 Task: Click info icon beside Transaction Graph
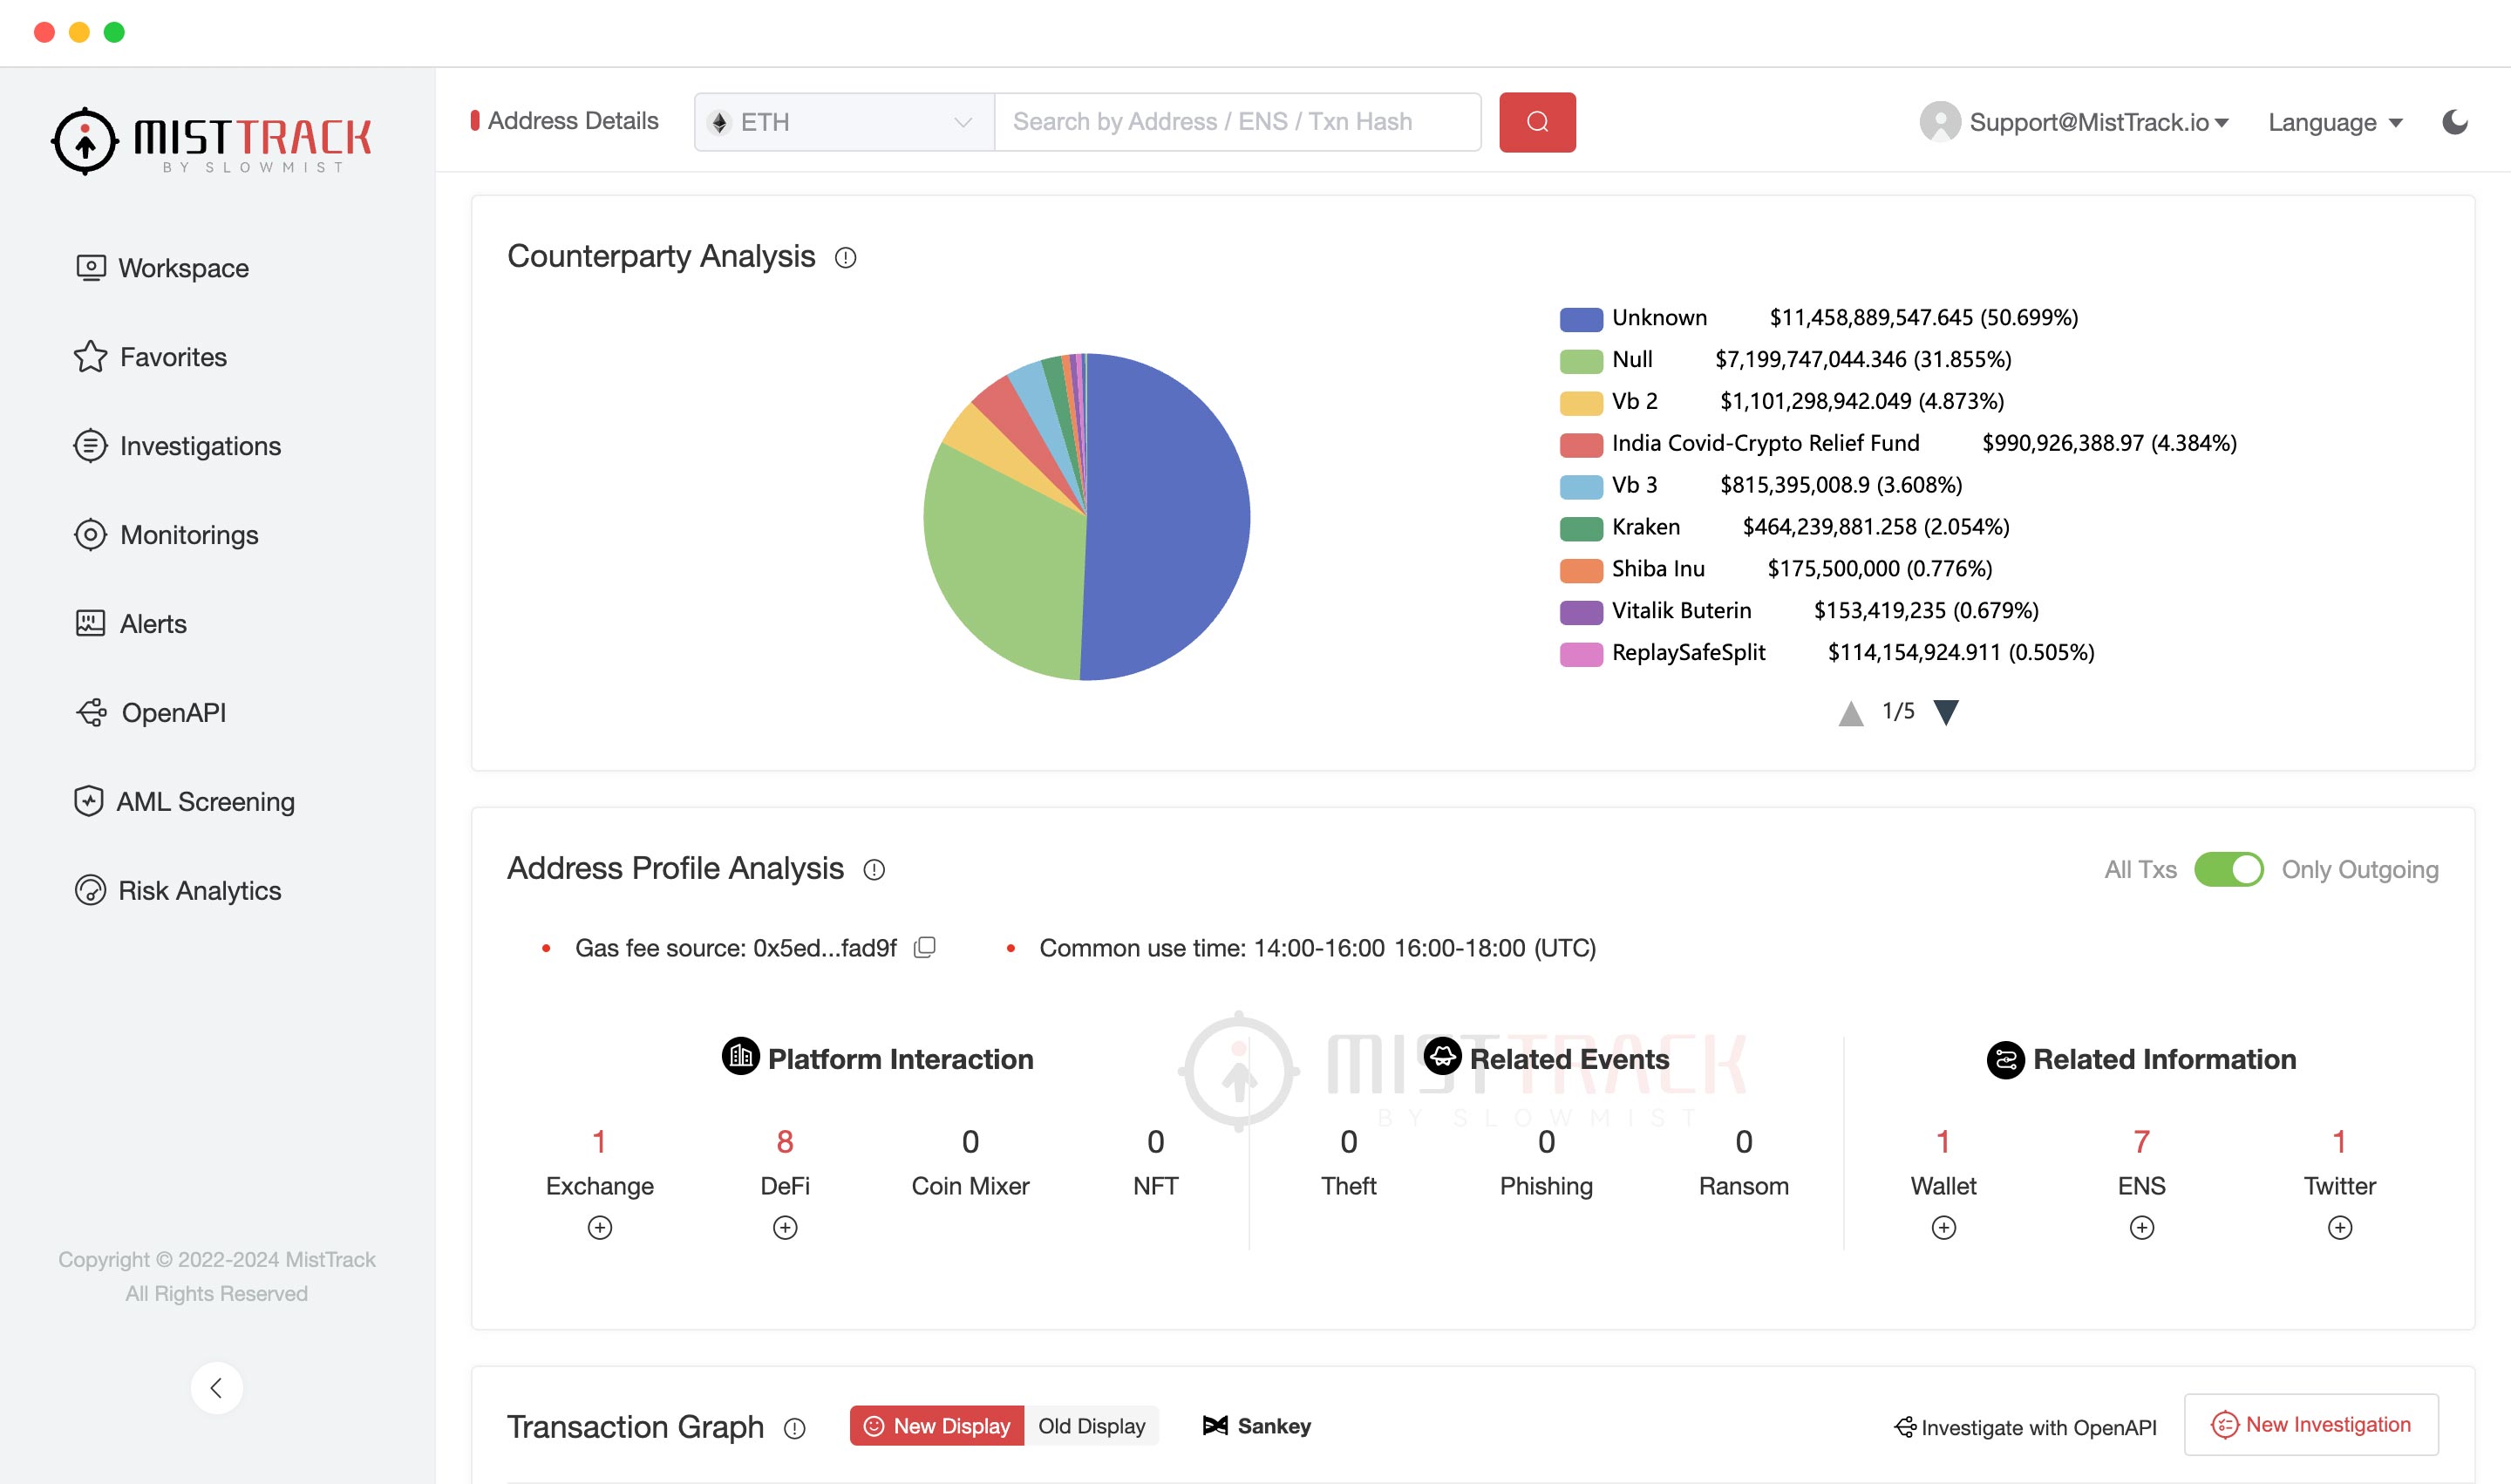click(x=794, y=1428)
